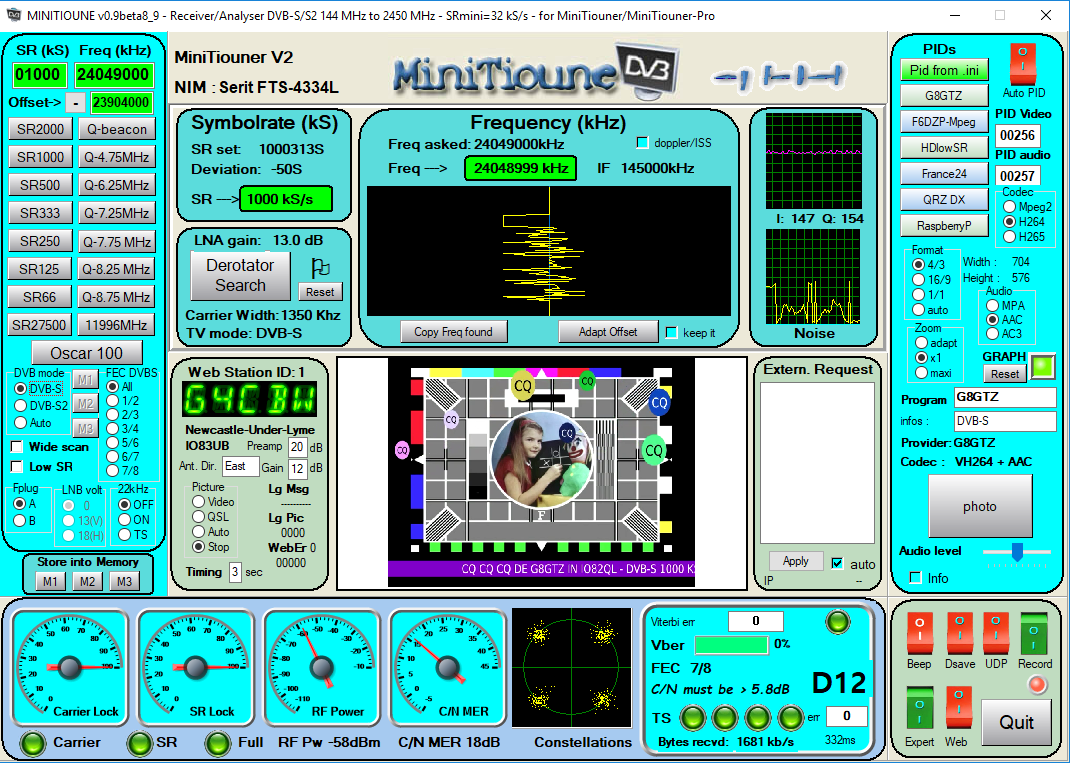Click the Freq field showing 24049000
Screen dimensions: 1070x763
(x=114, y=74)
